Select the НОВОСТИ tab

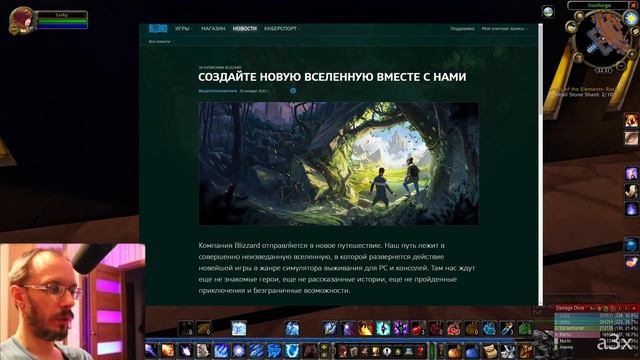(x=244, y=29)
